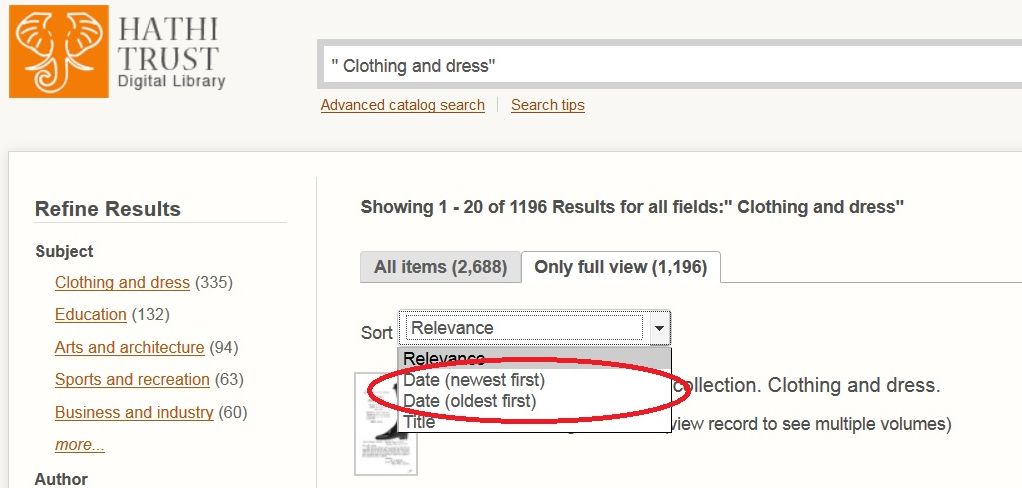The width and height of the screenshot is (1022, 488).
Task: Open Advanced catalog search link
Action: point(402,105)
